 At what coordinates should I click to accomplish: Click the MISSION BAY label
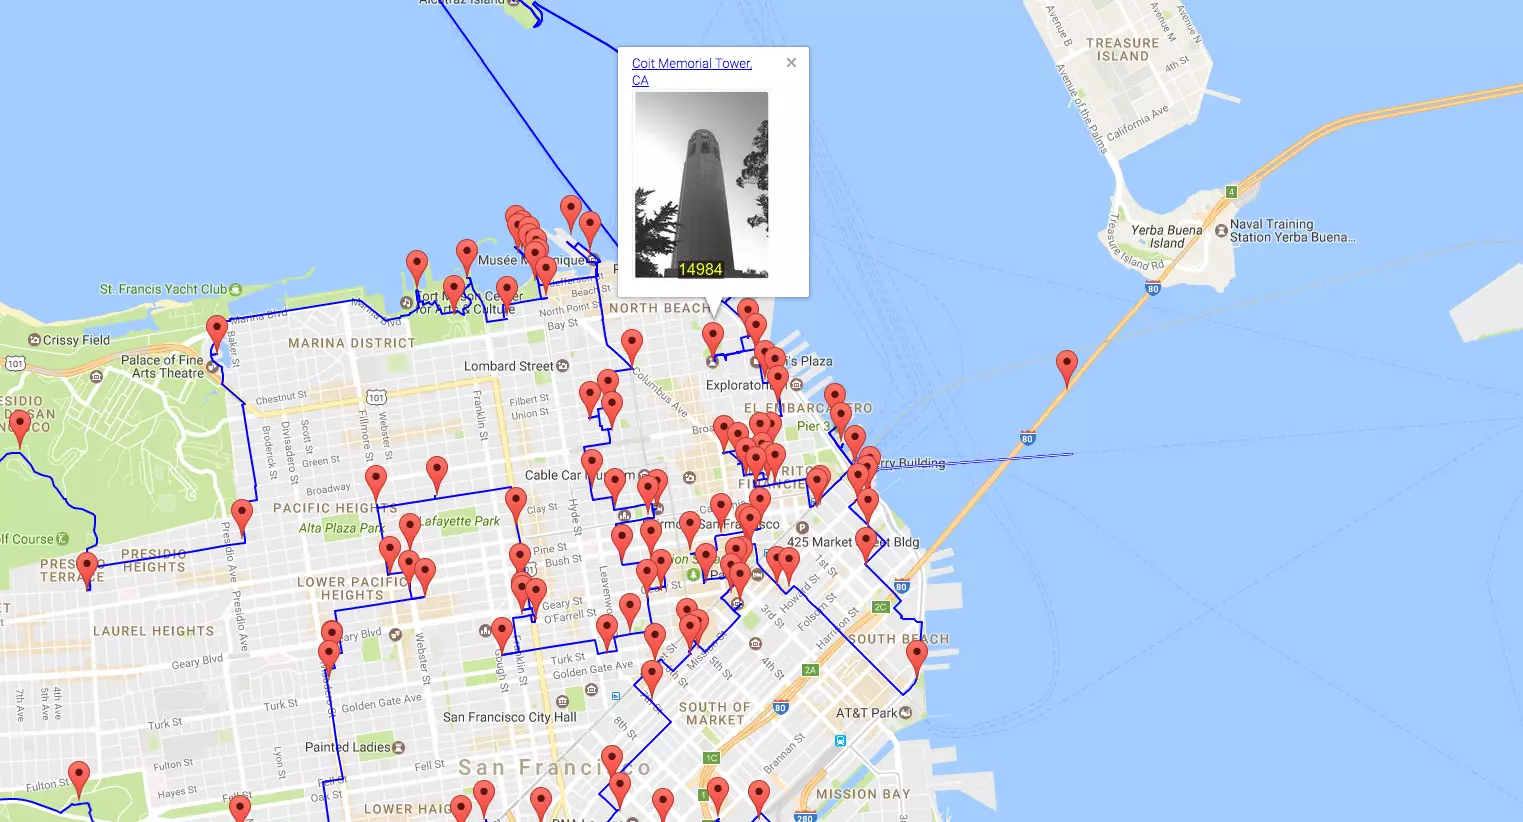coord(863,794)
